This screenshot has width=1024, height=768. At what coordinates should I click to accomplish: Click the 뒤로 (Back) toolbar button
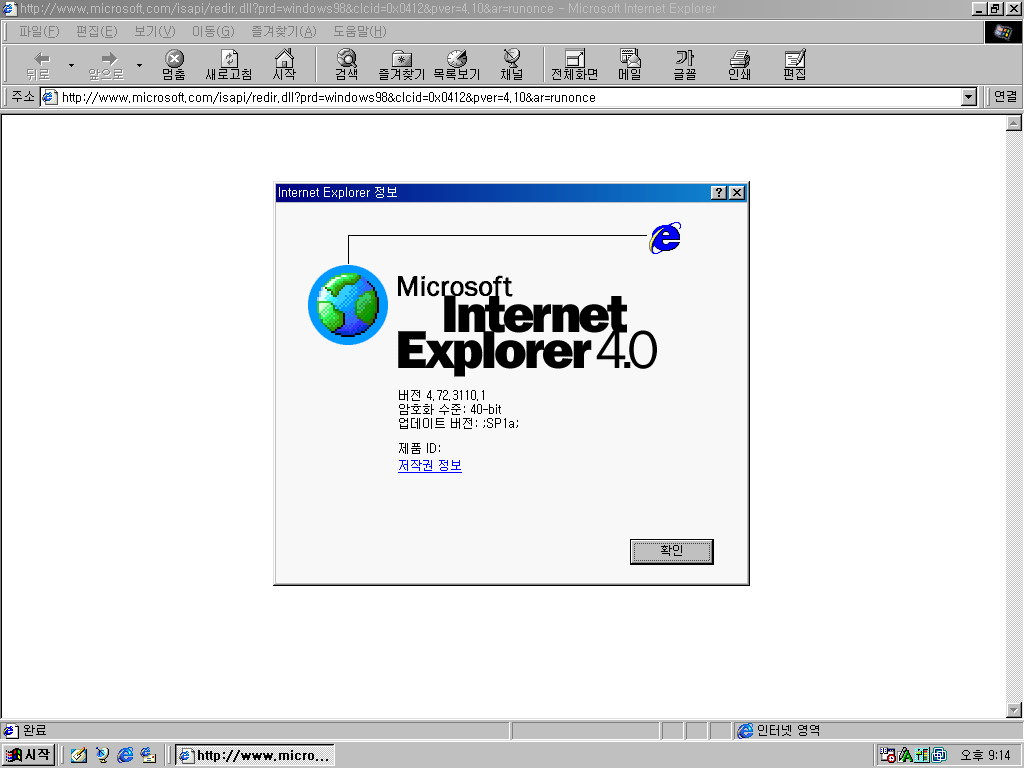coord(38,65)
